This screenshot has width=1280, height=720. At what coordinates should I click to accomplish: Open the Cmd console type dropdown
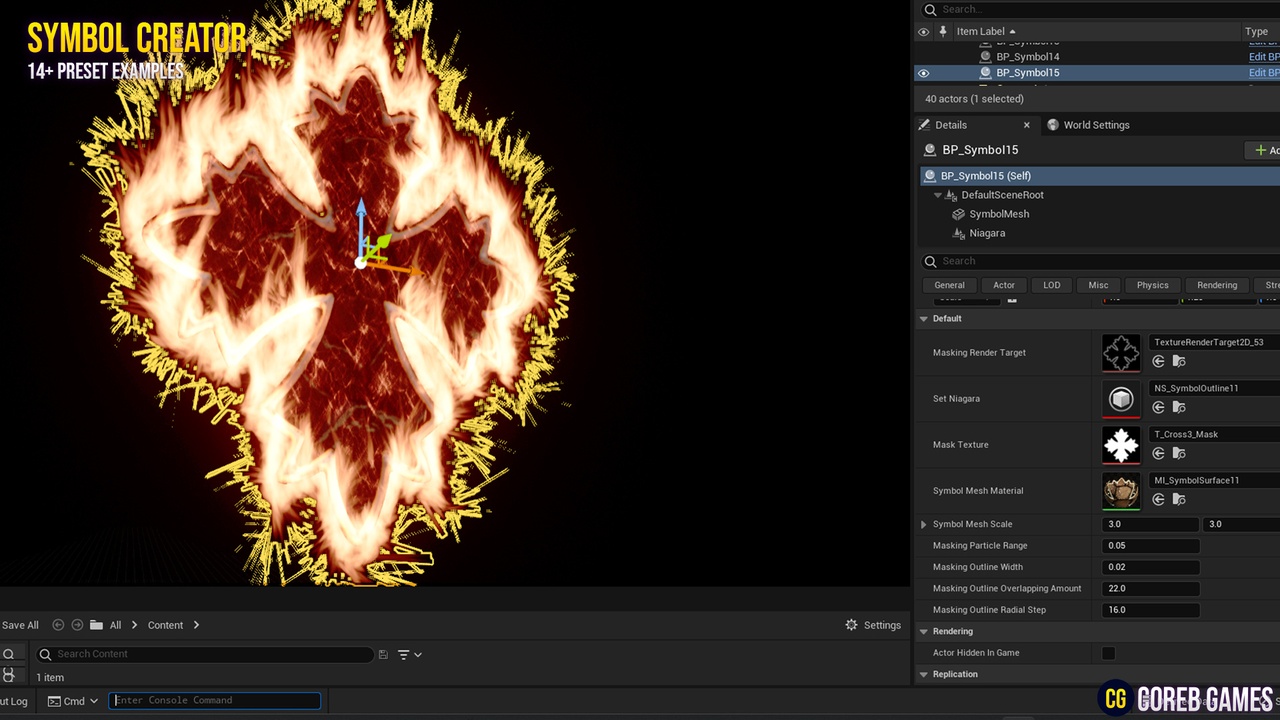(73, 701)
